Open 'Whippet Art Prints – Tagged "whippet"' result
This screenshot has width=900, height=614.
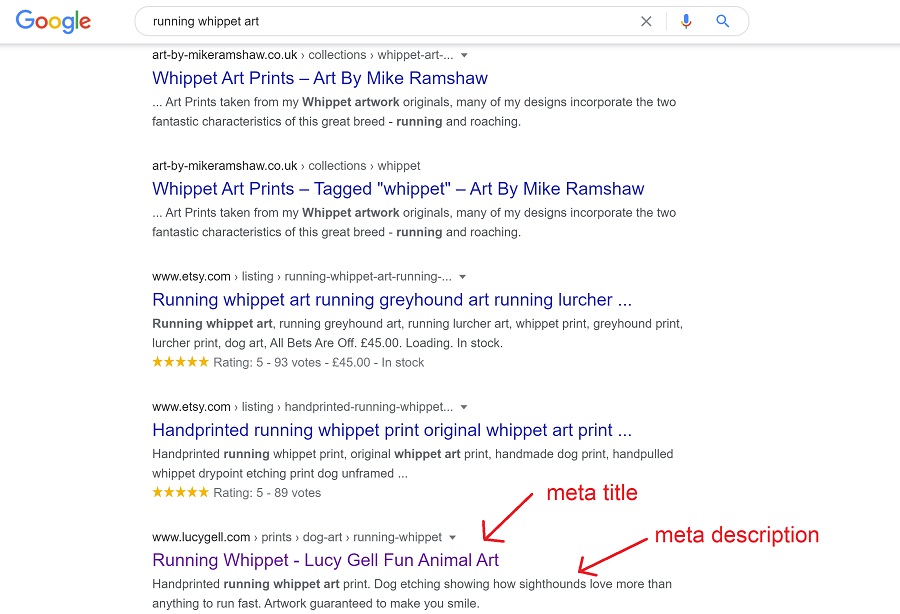(398, 189)
